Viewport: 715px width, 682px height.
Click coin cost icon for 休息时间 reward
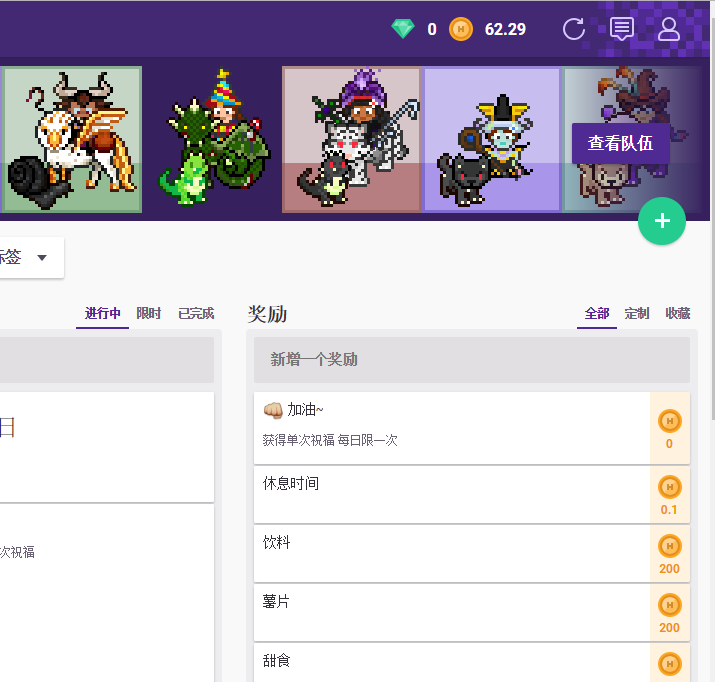point(669,487)
